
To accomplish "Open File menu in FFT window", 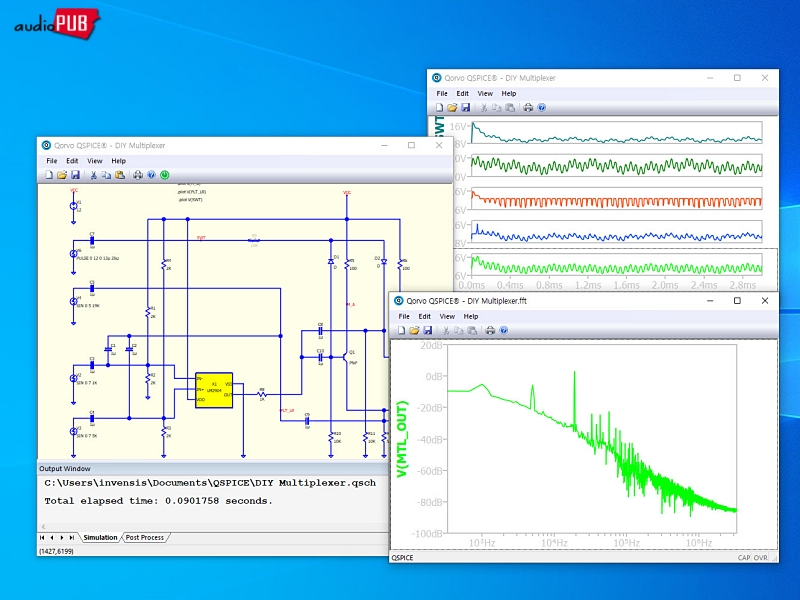I will click(404, 316).
